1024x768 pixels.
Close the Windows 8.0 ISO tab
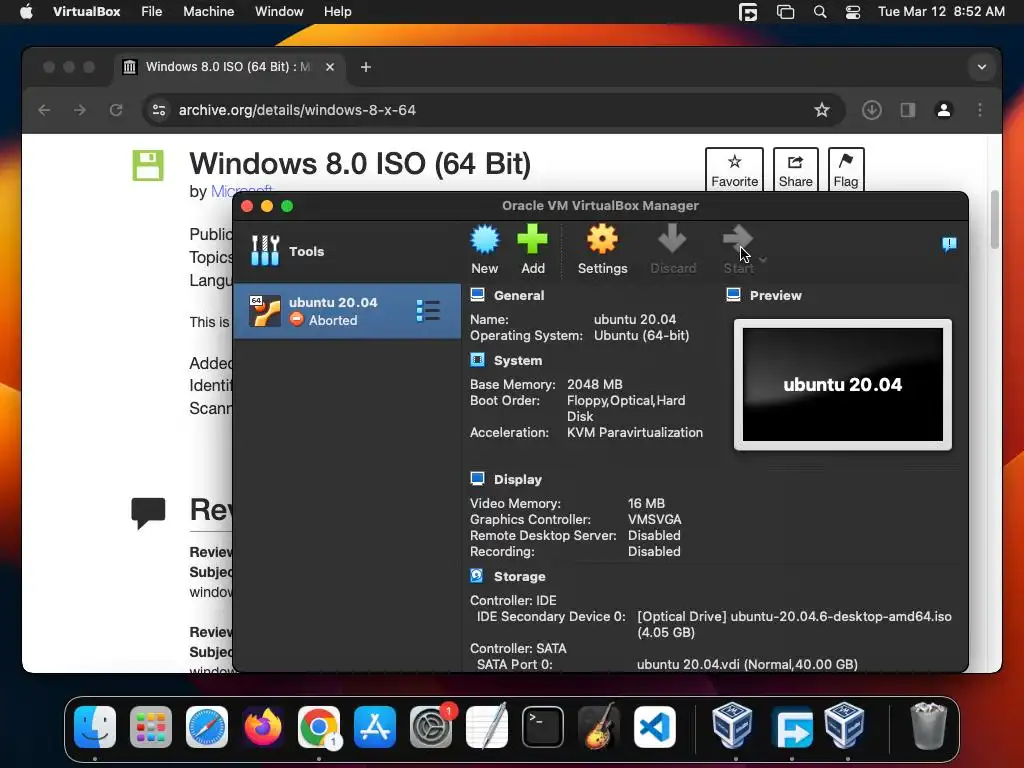click(x=330, y=67)
